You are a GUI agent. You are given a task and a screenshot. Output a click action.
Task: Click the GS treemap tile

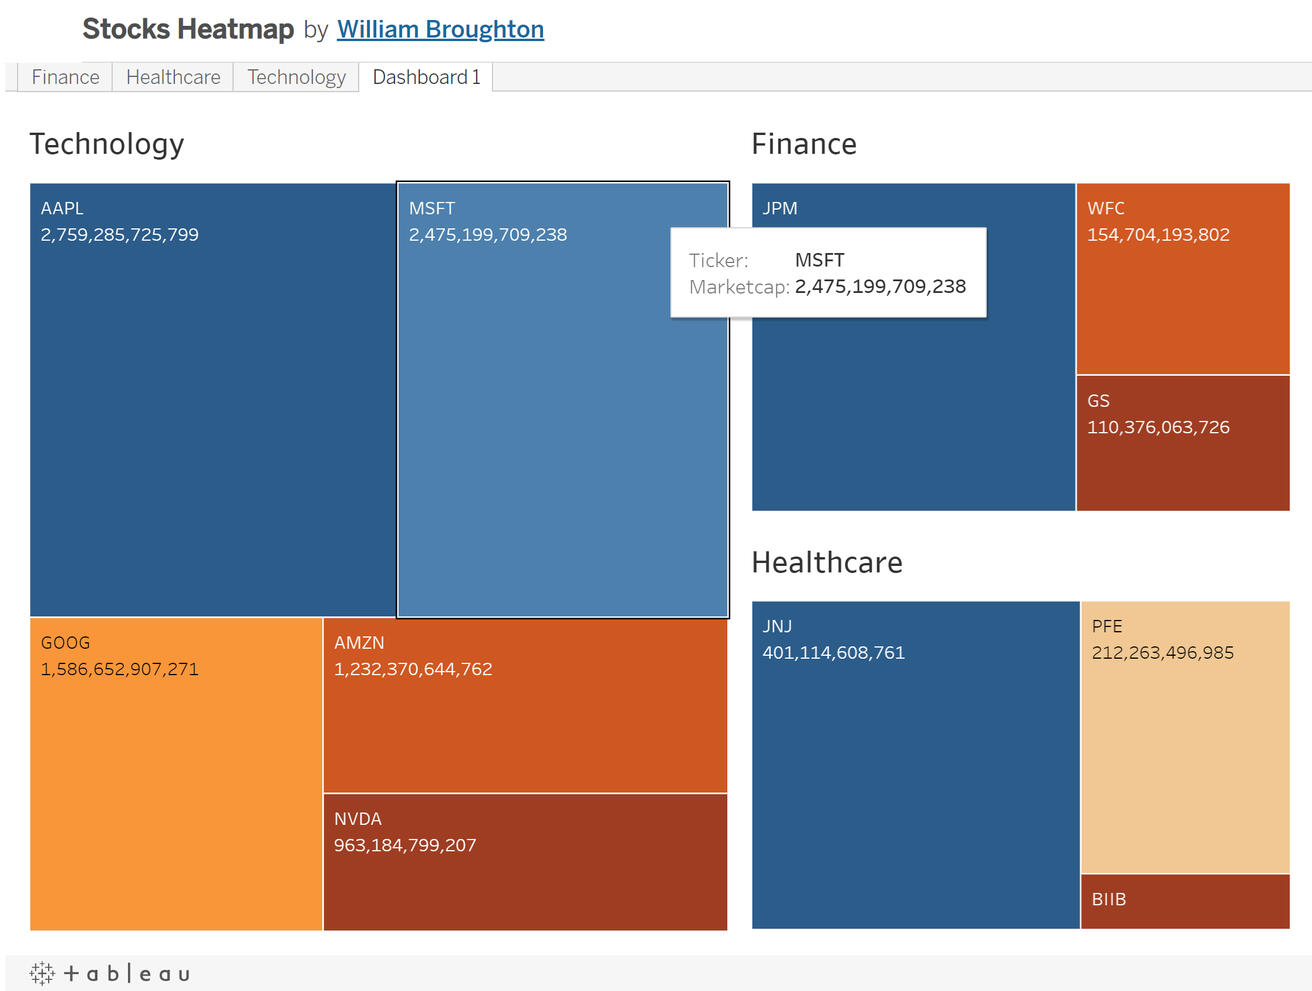(x=1183, y=460)
